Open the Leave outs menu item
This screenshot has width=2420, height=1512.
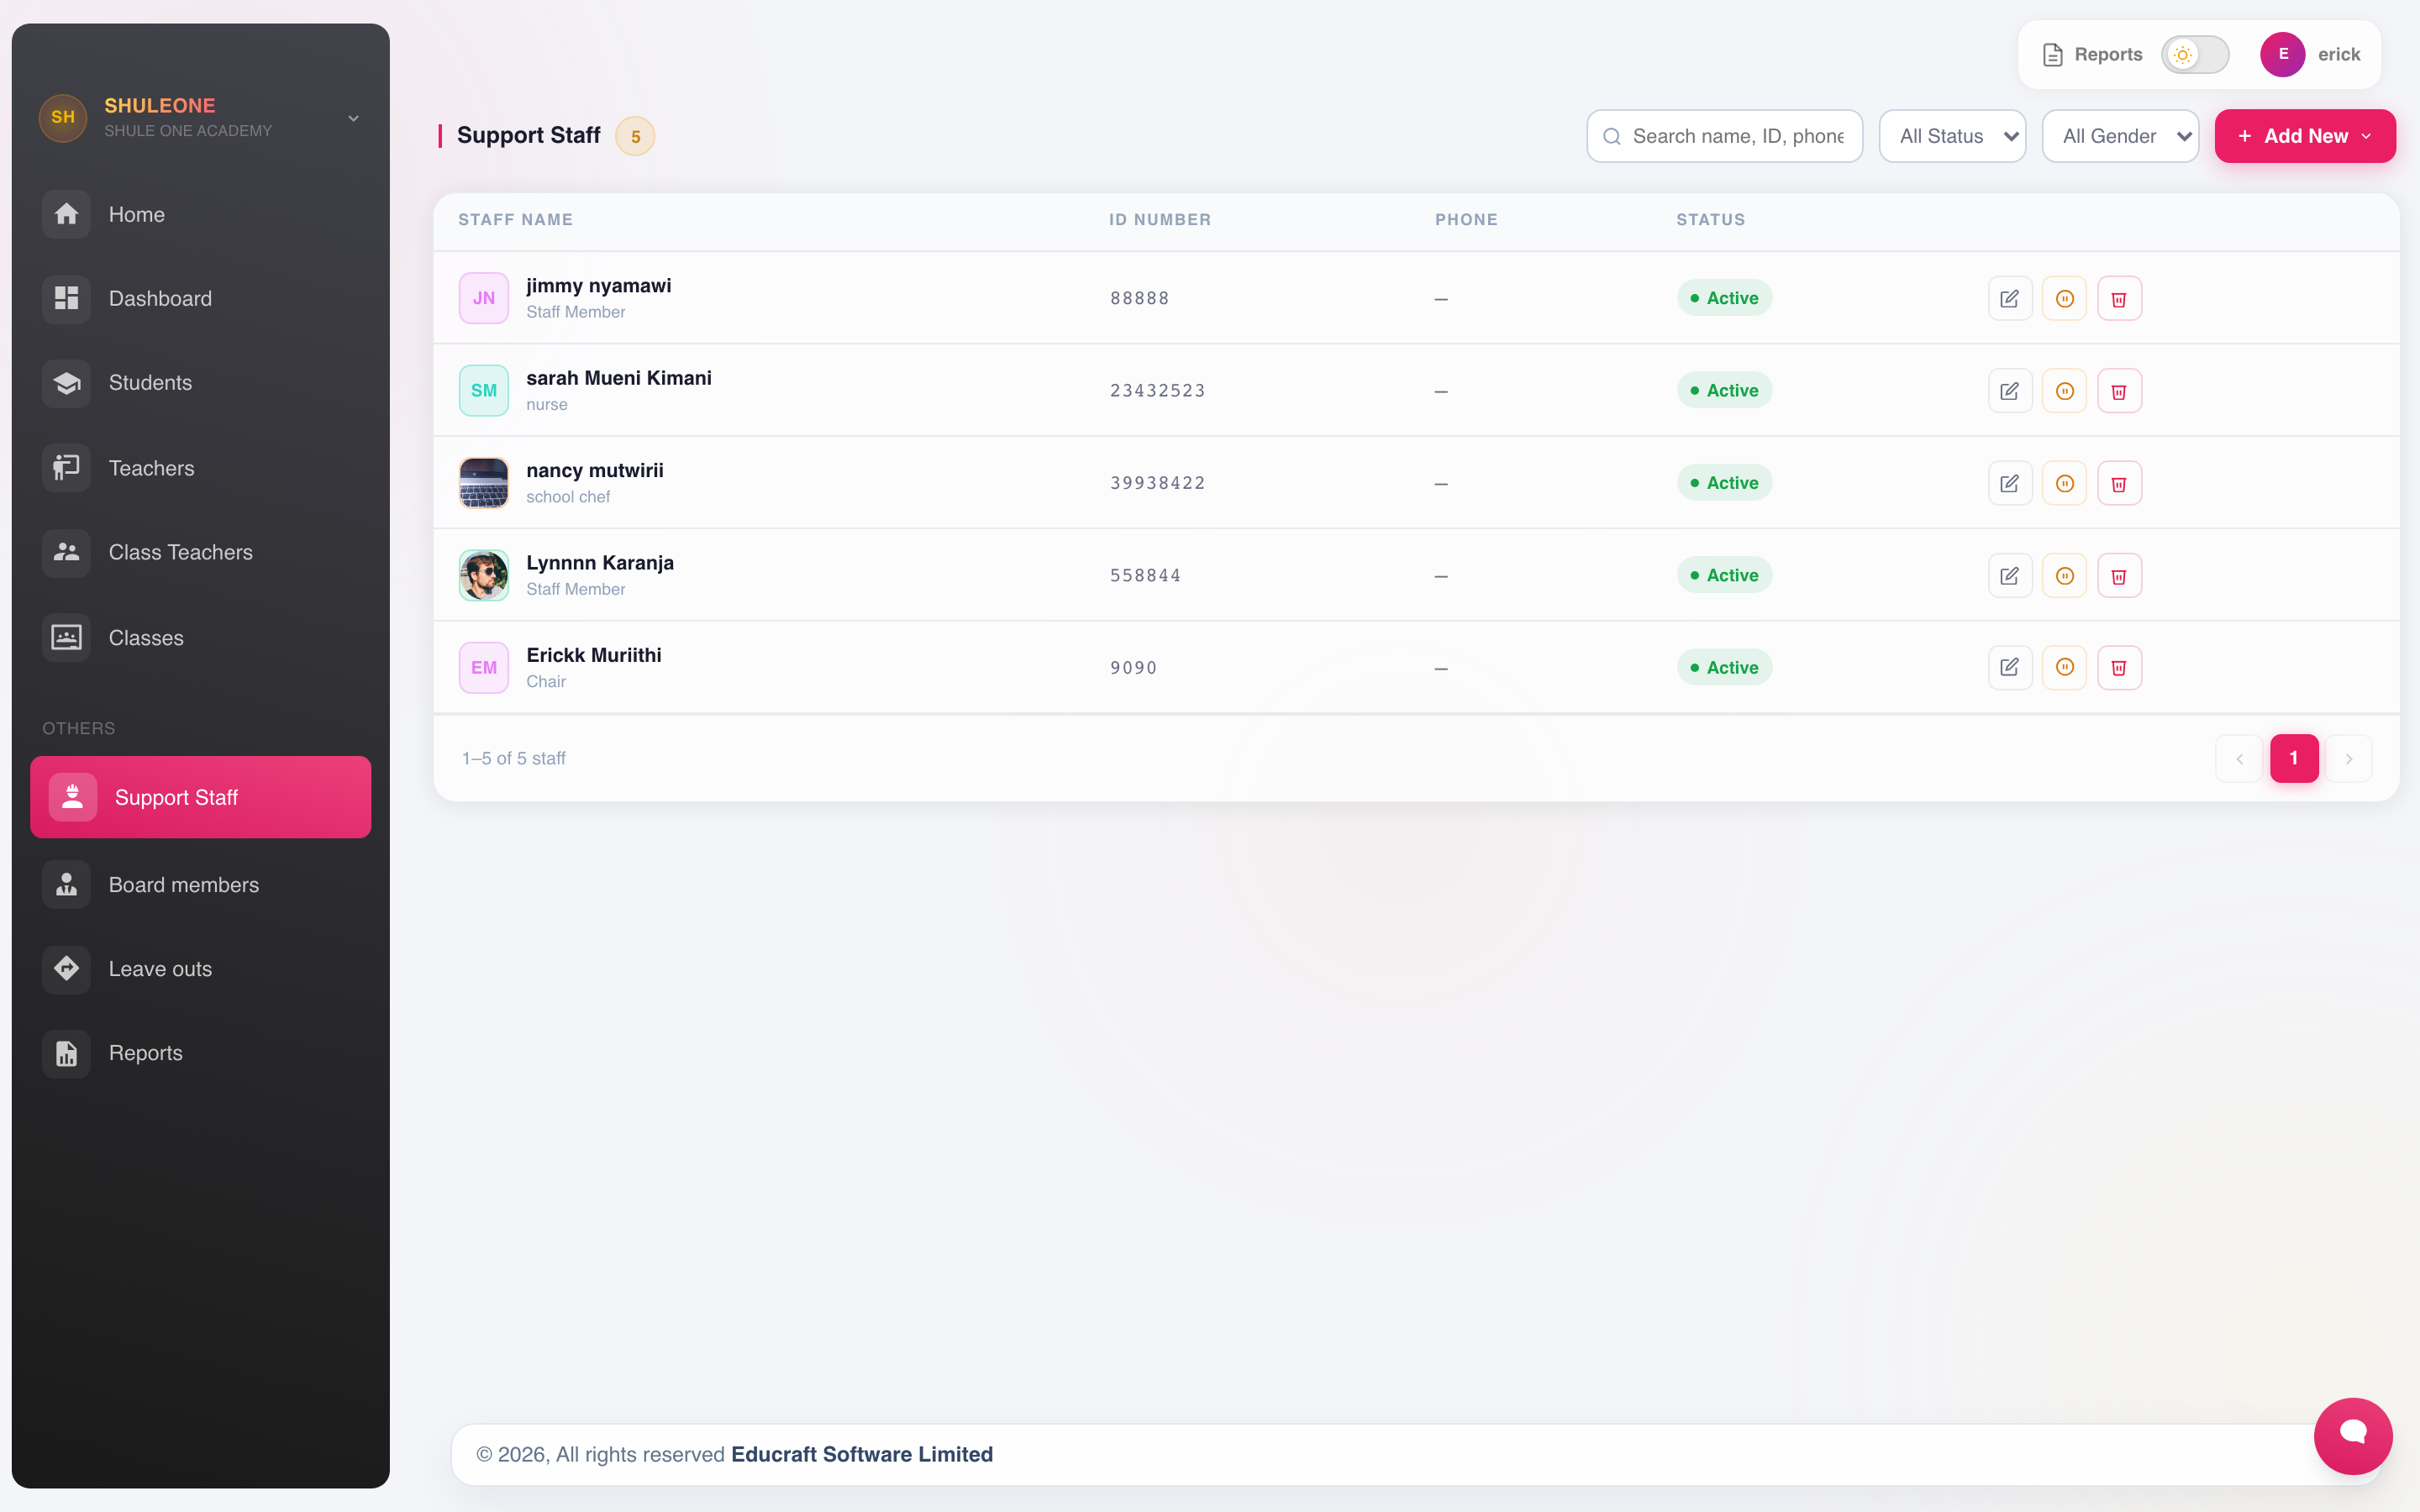click(x=200, y=969)
